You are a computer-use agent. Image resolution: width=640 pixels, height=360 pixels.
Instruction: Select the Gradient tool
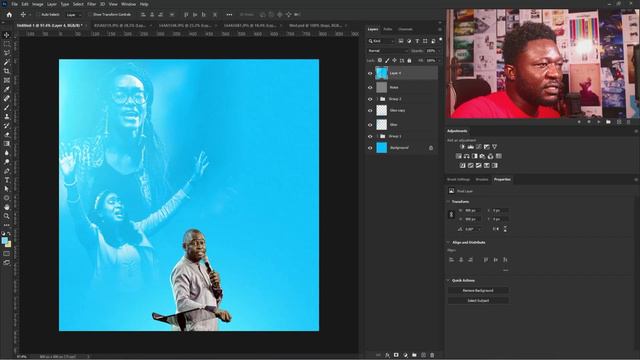tap(7, 143)
